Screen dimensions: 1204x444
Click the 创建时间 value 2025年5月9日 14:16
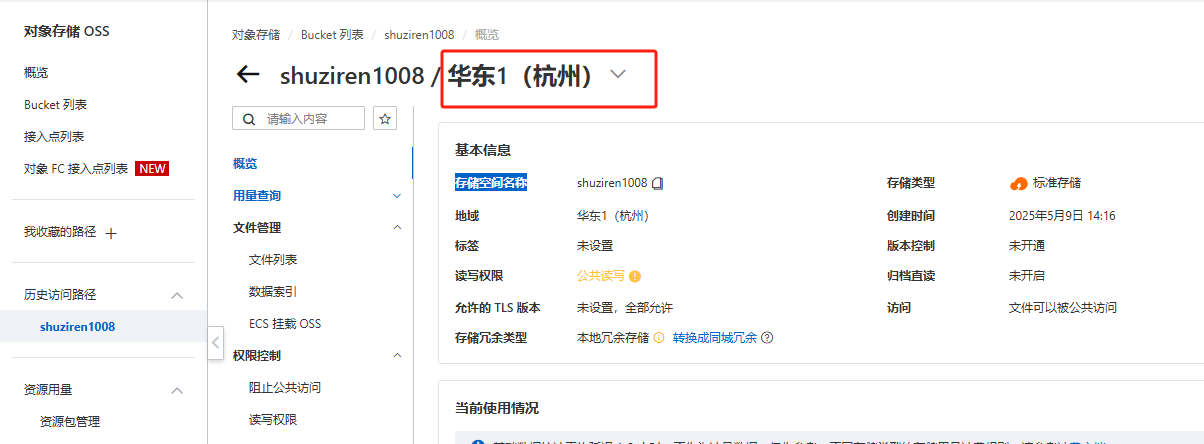point(1062,215)
